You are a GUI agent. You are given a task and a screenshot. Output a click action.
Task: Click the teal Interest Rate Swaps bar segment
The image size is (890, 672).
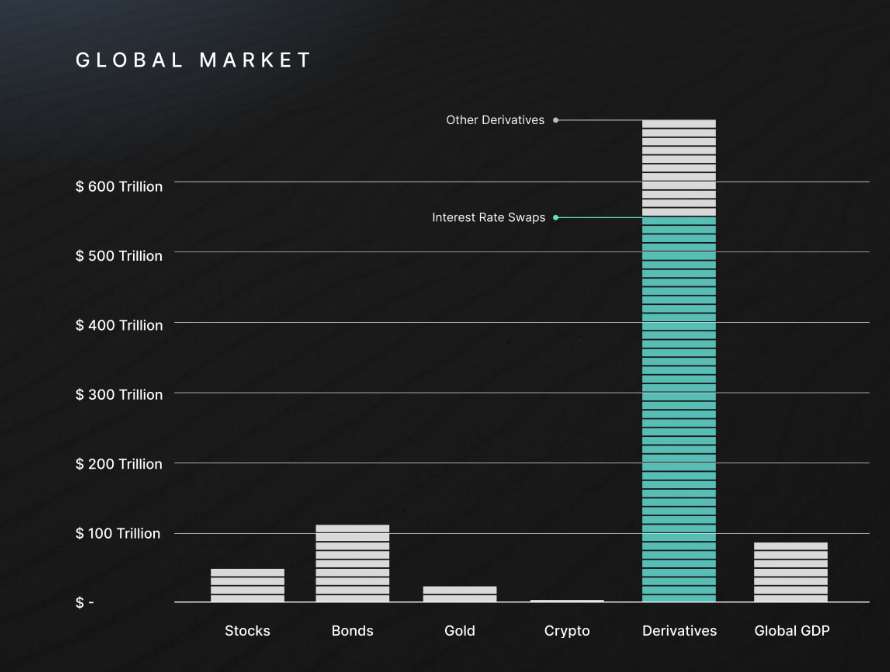pos(679,410)
